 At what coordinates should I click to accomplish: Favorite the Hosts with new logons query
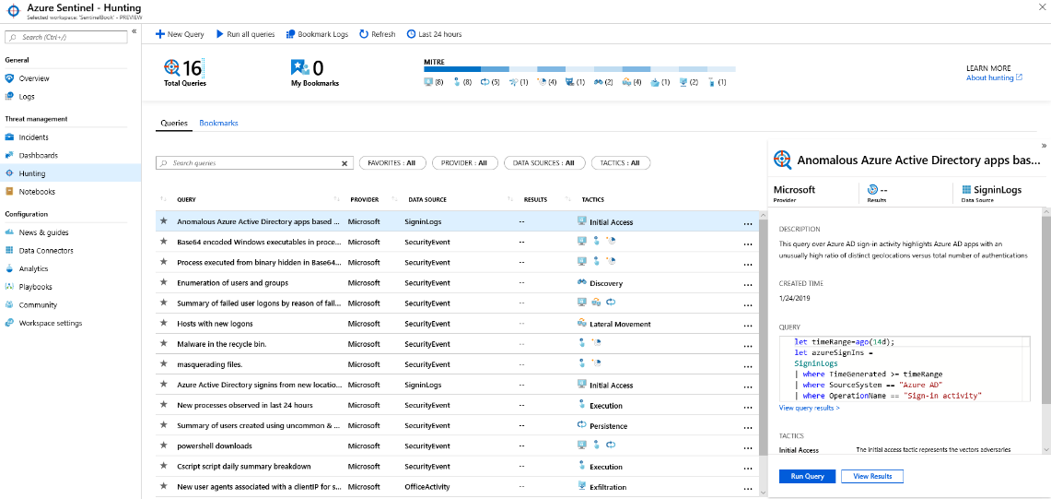(x=164, y=324)
